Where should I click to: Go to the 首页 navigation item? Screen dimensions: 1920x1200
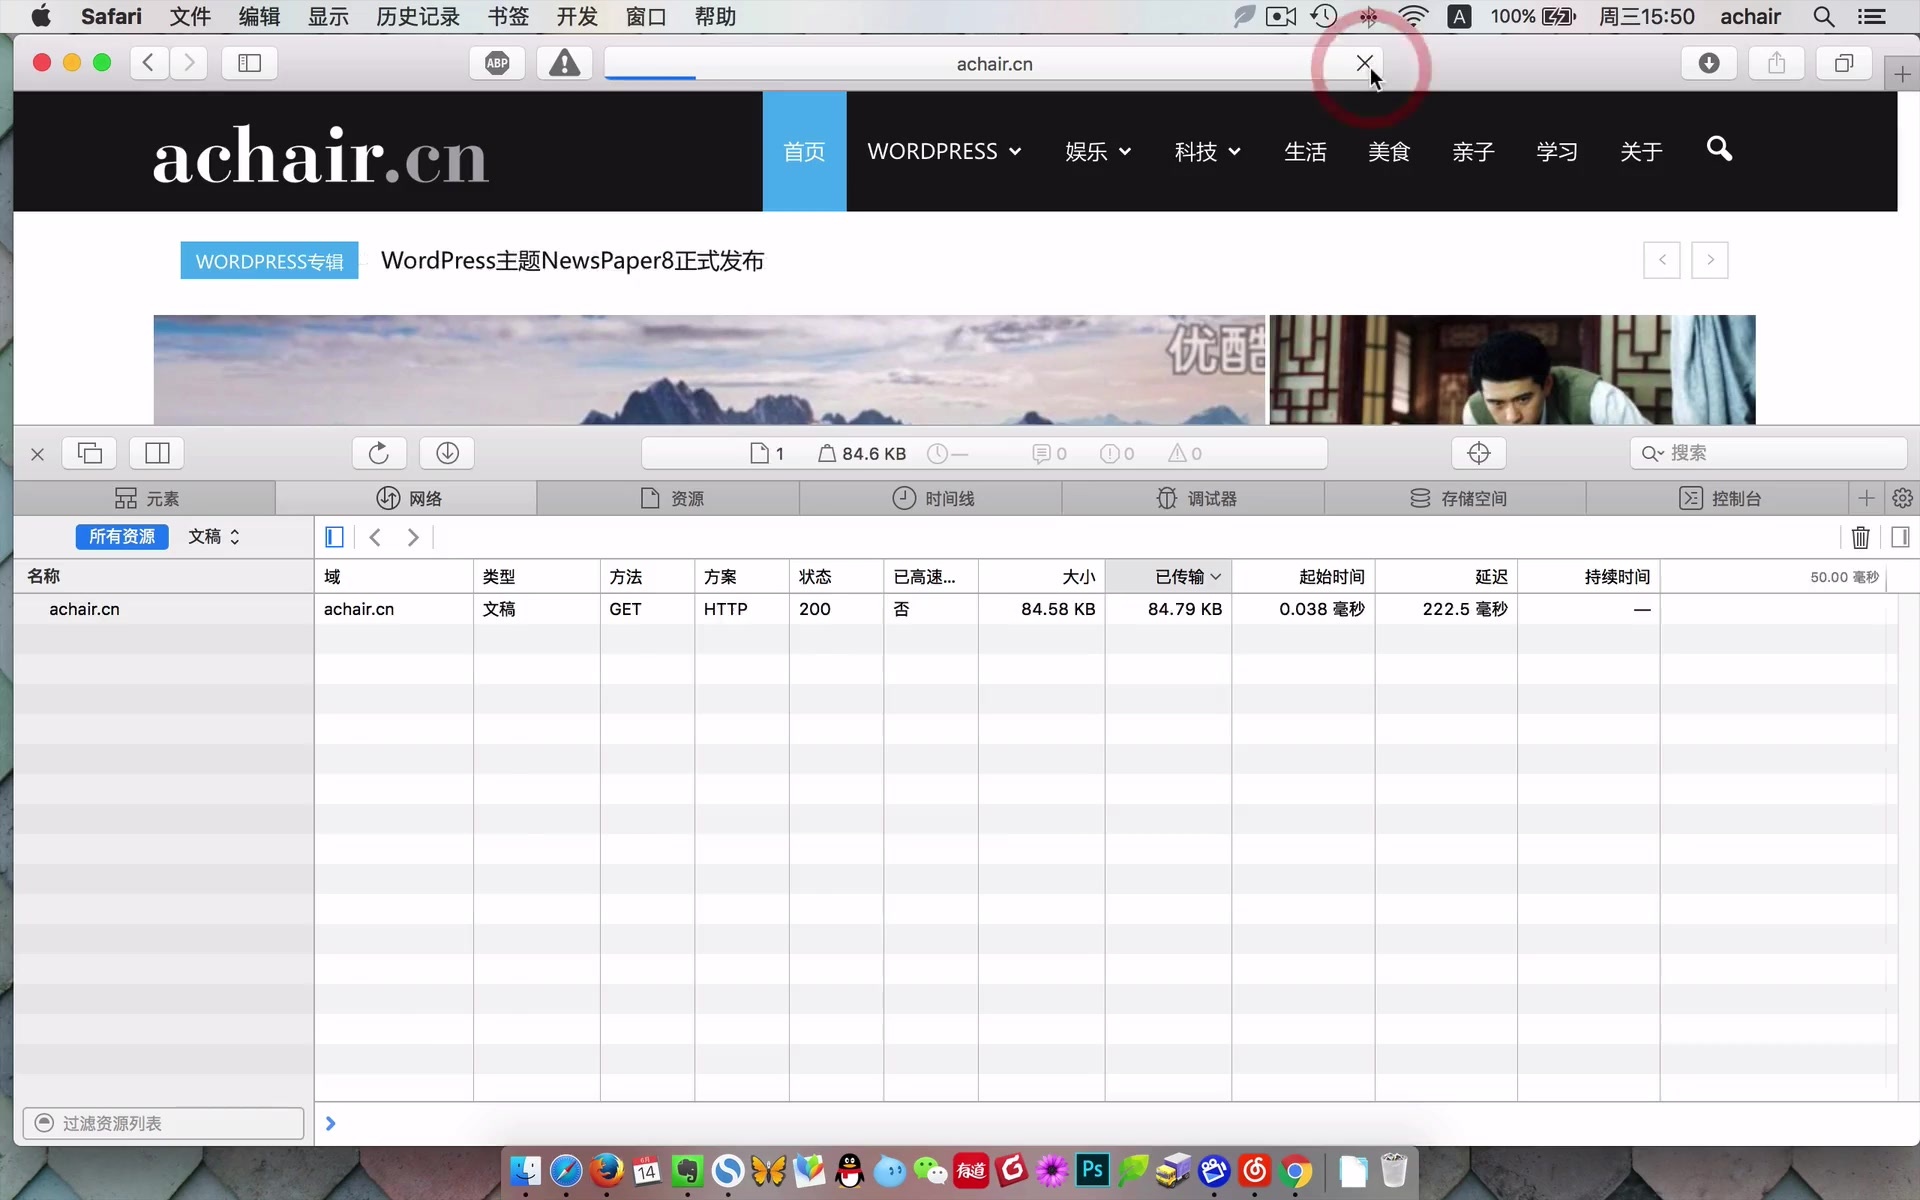(804, 151)
